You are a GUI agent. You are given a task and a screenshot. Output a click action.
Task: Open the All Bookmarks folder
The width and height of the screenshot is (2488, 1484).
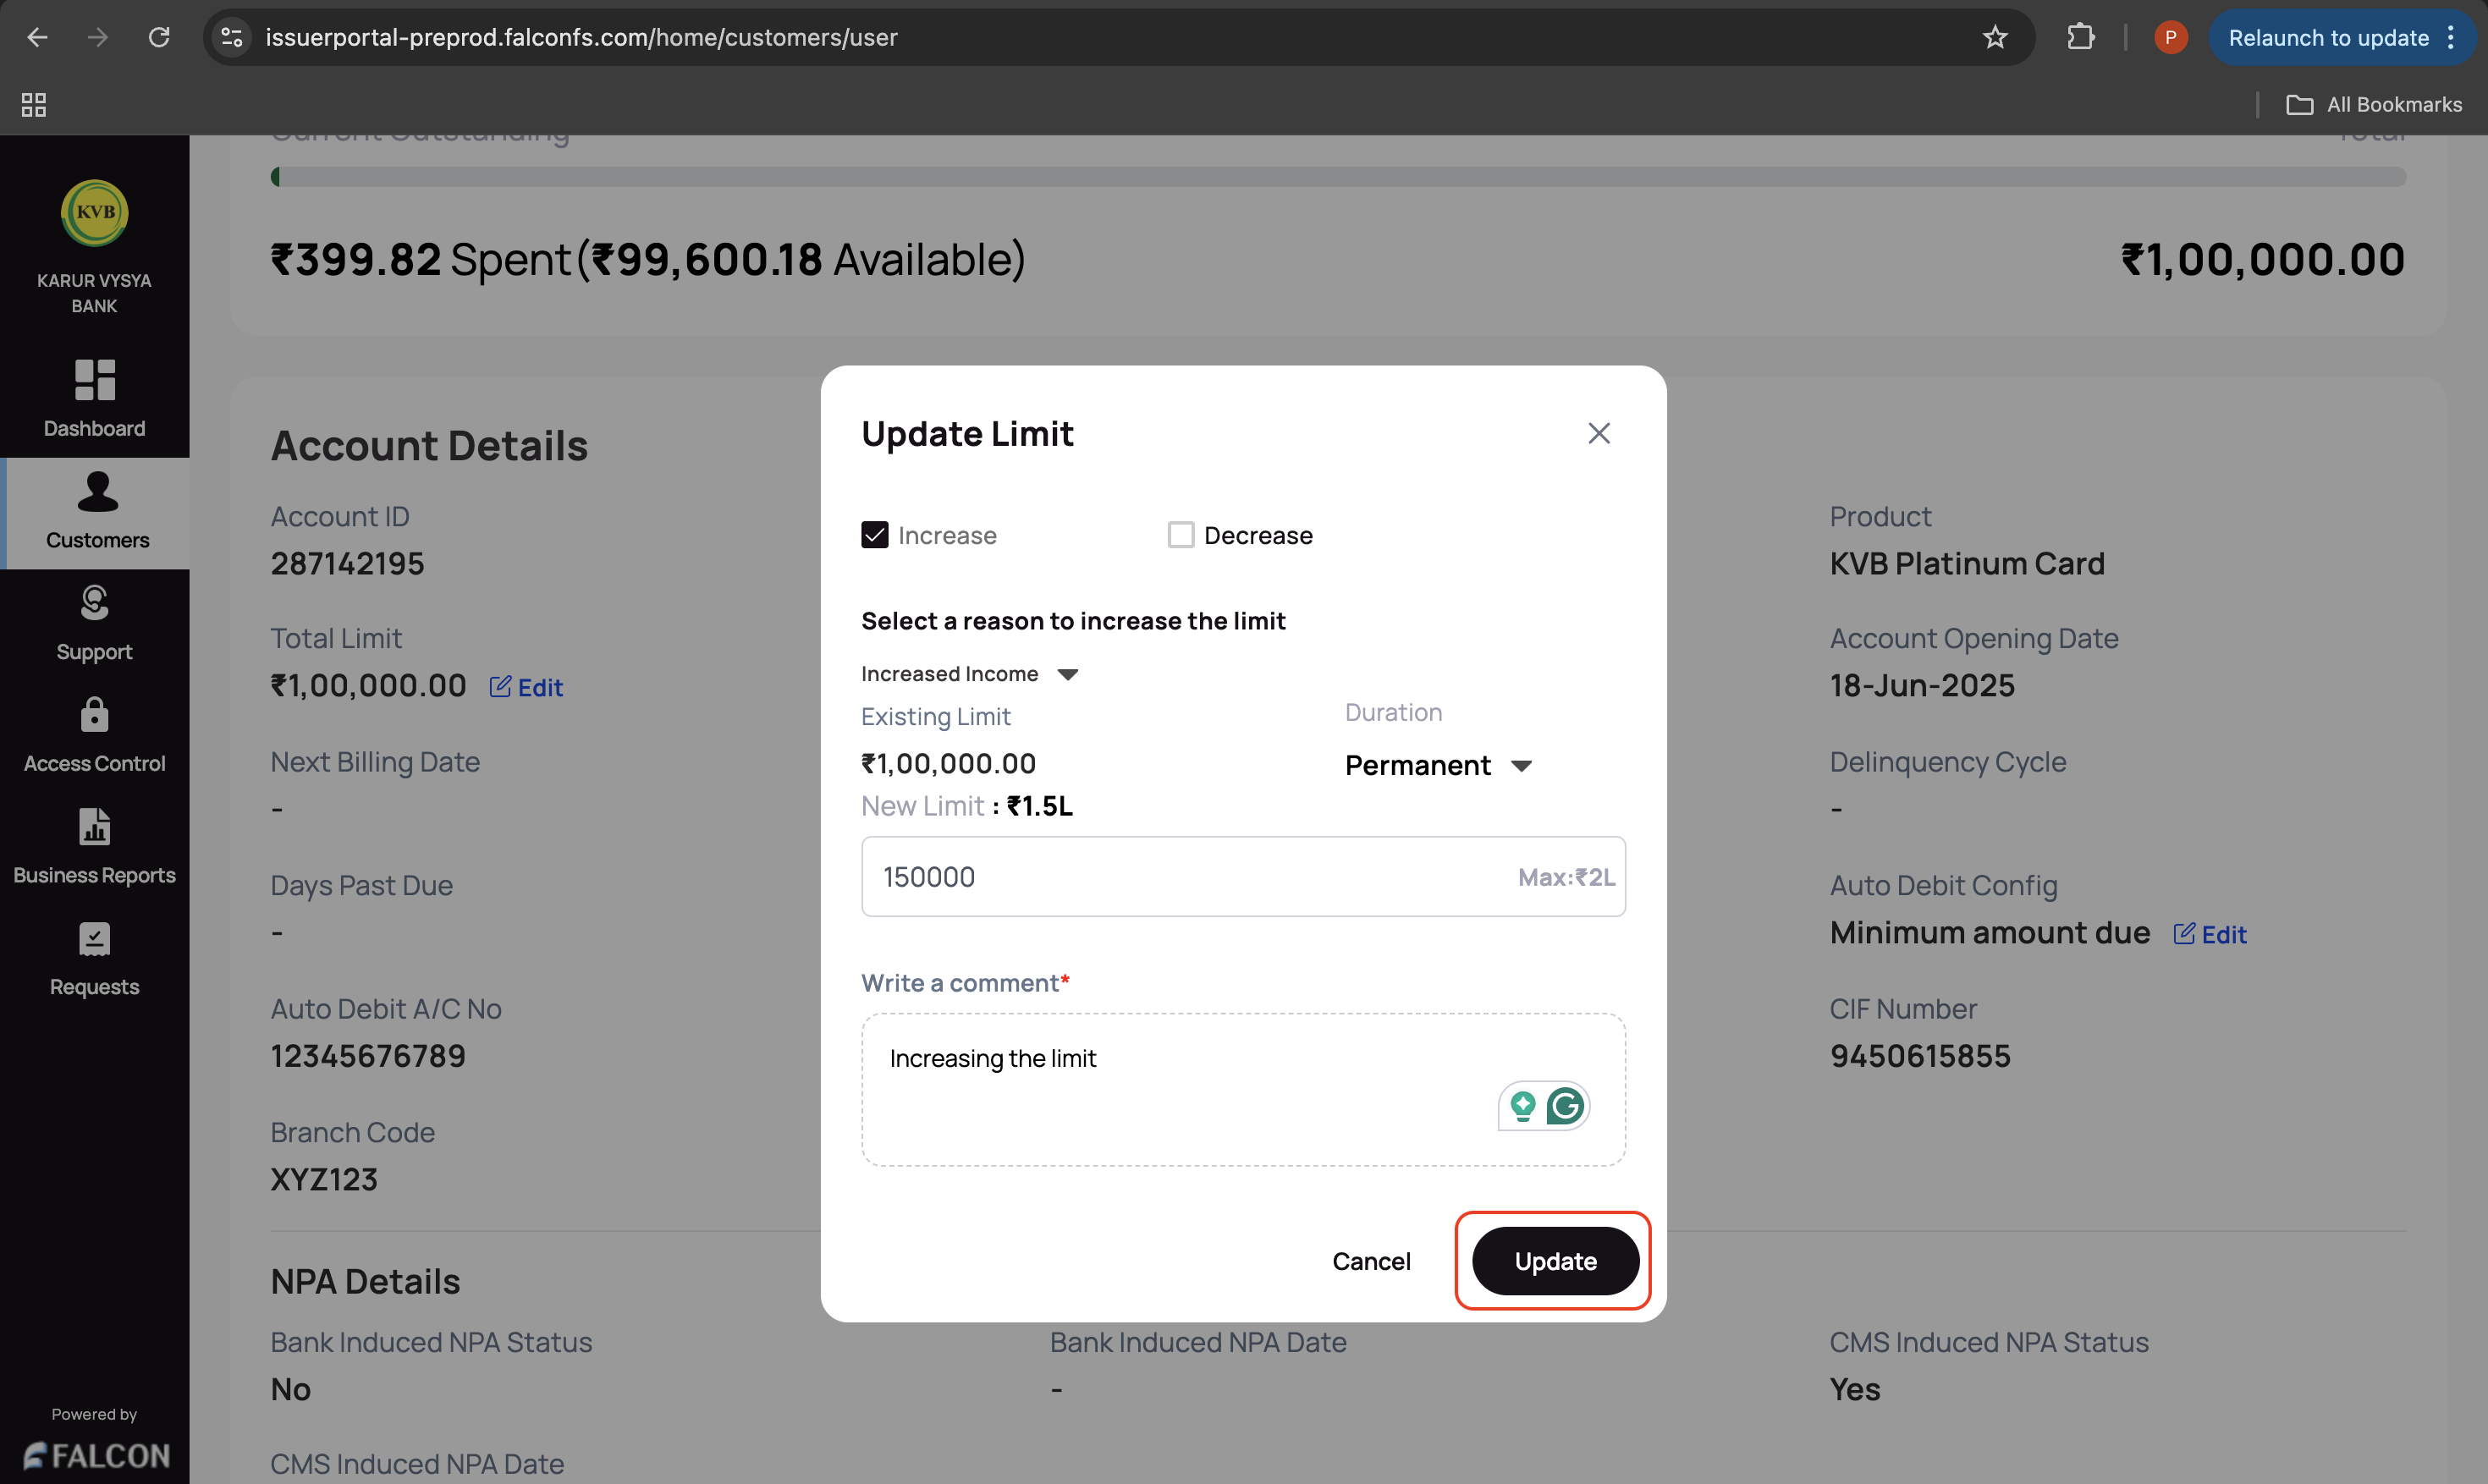tap(2374, 104)
